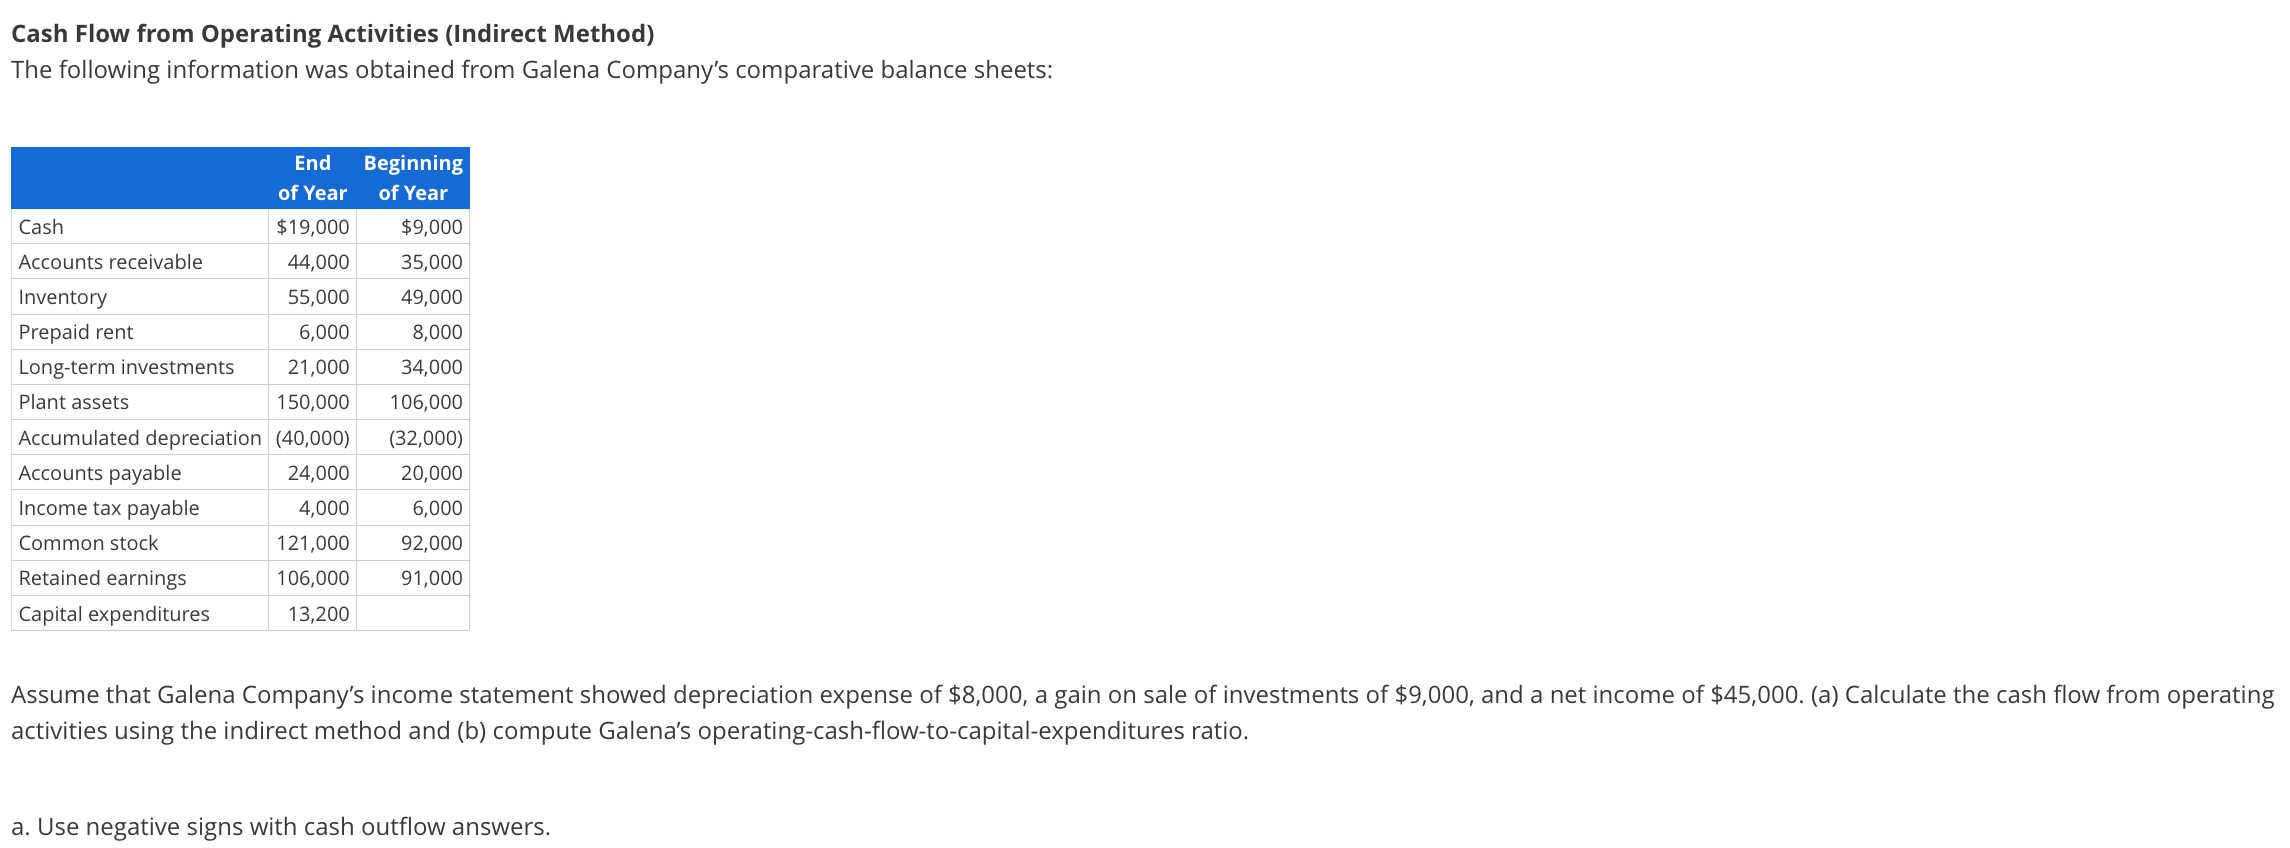Click Retained earnings end-of-year value 106,000
Viewport: 2290px width, 848px height.
pos(313,578)
